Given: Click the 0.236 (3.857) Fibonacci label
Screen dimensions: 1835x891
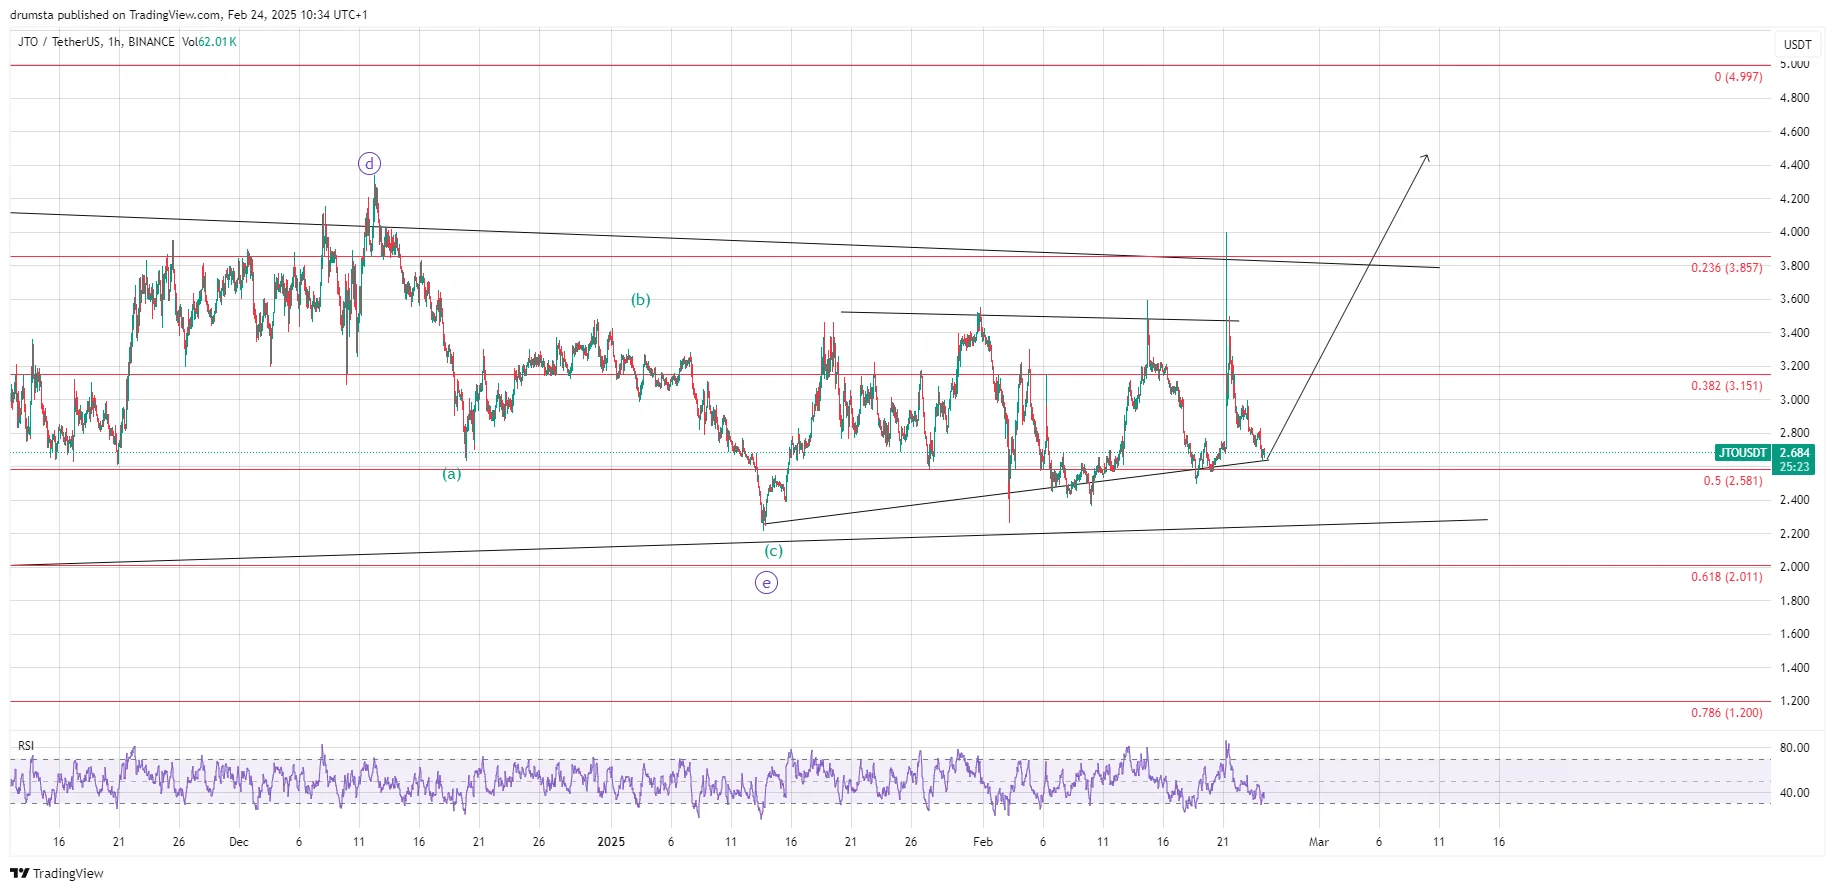Looking at the screenshot, I should click(1726, 268).
